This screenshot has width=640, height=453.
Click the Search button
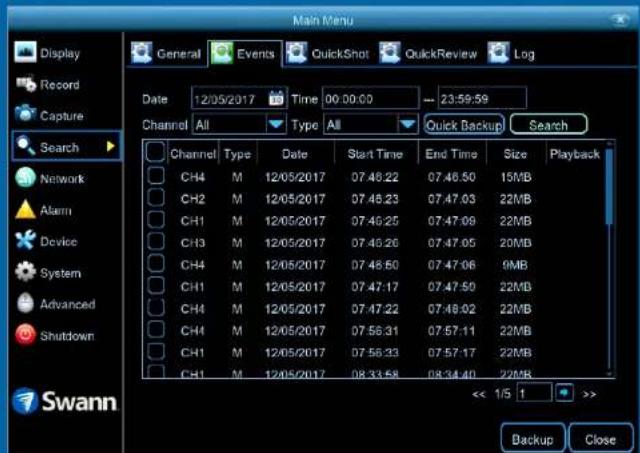pos(549,124)
